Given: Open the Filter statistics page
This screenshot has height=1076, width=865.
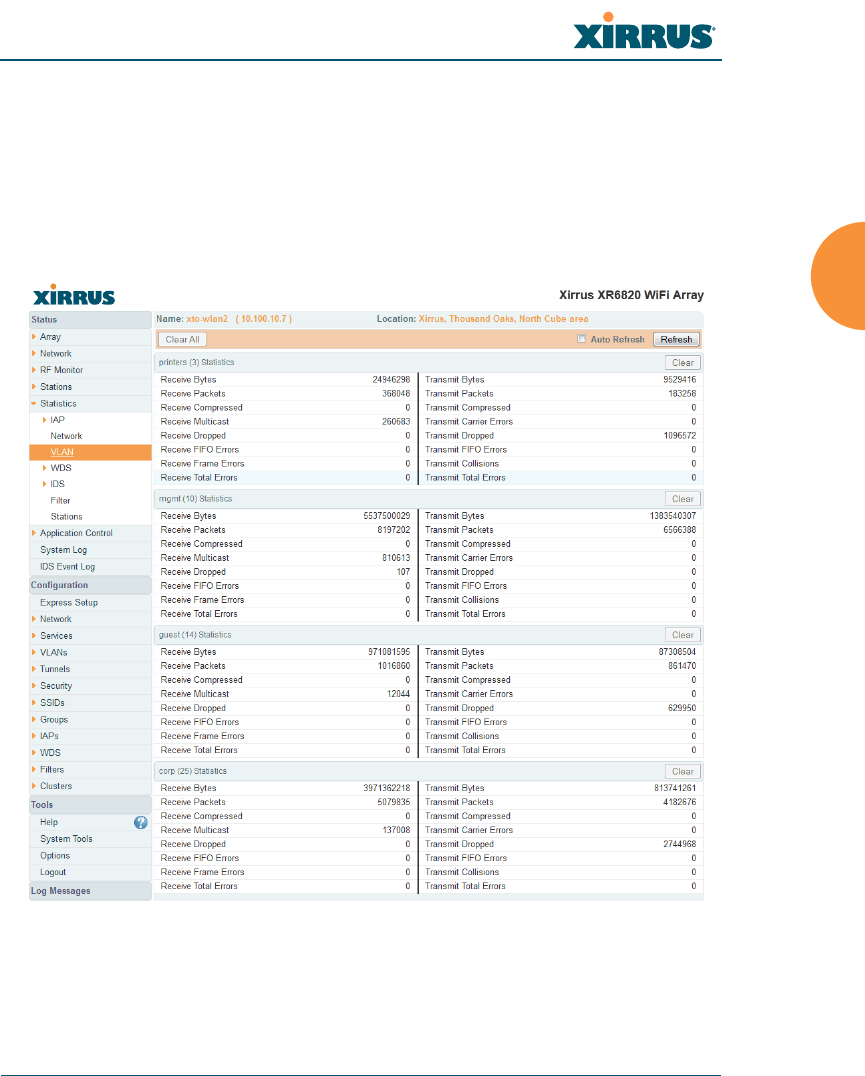Looking at the screenshot, I should pos(60,500).
